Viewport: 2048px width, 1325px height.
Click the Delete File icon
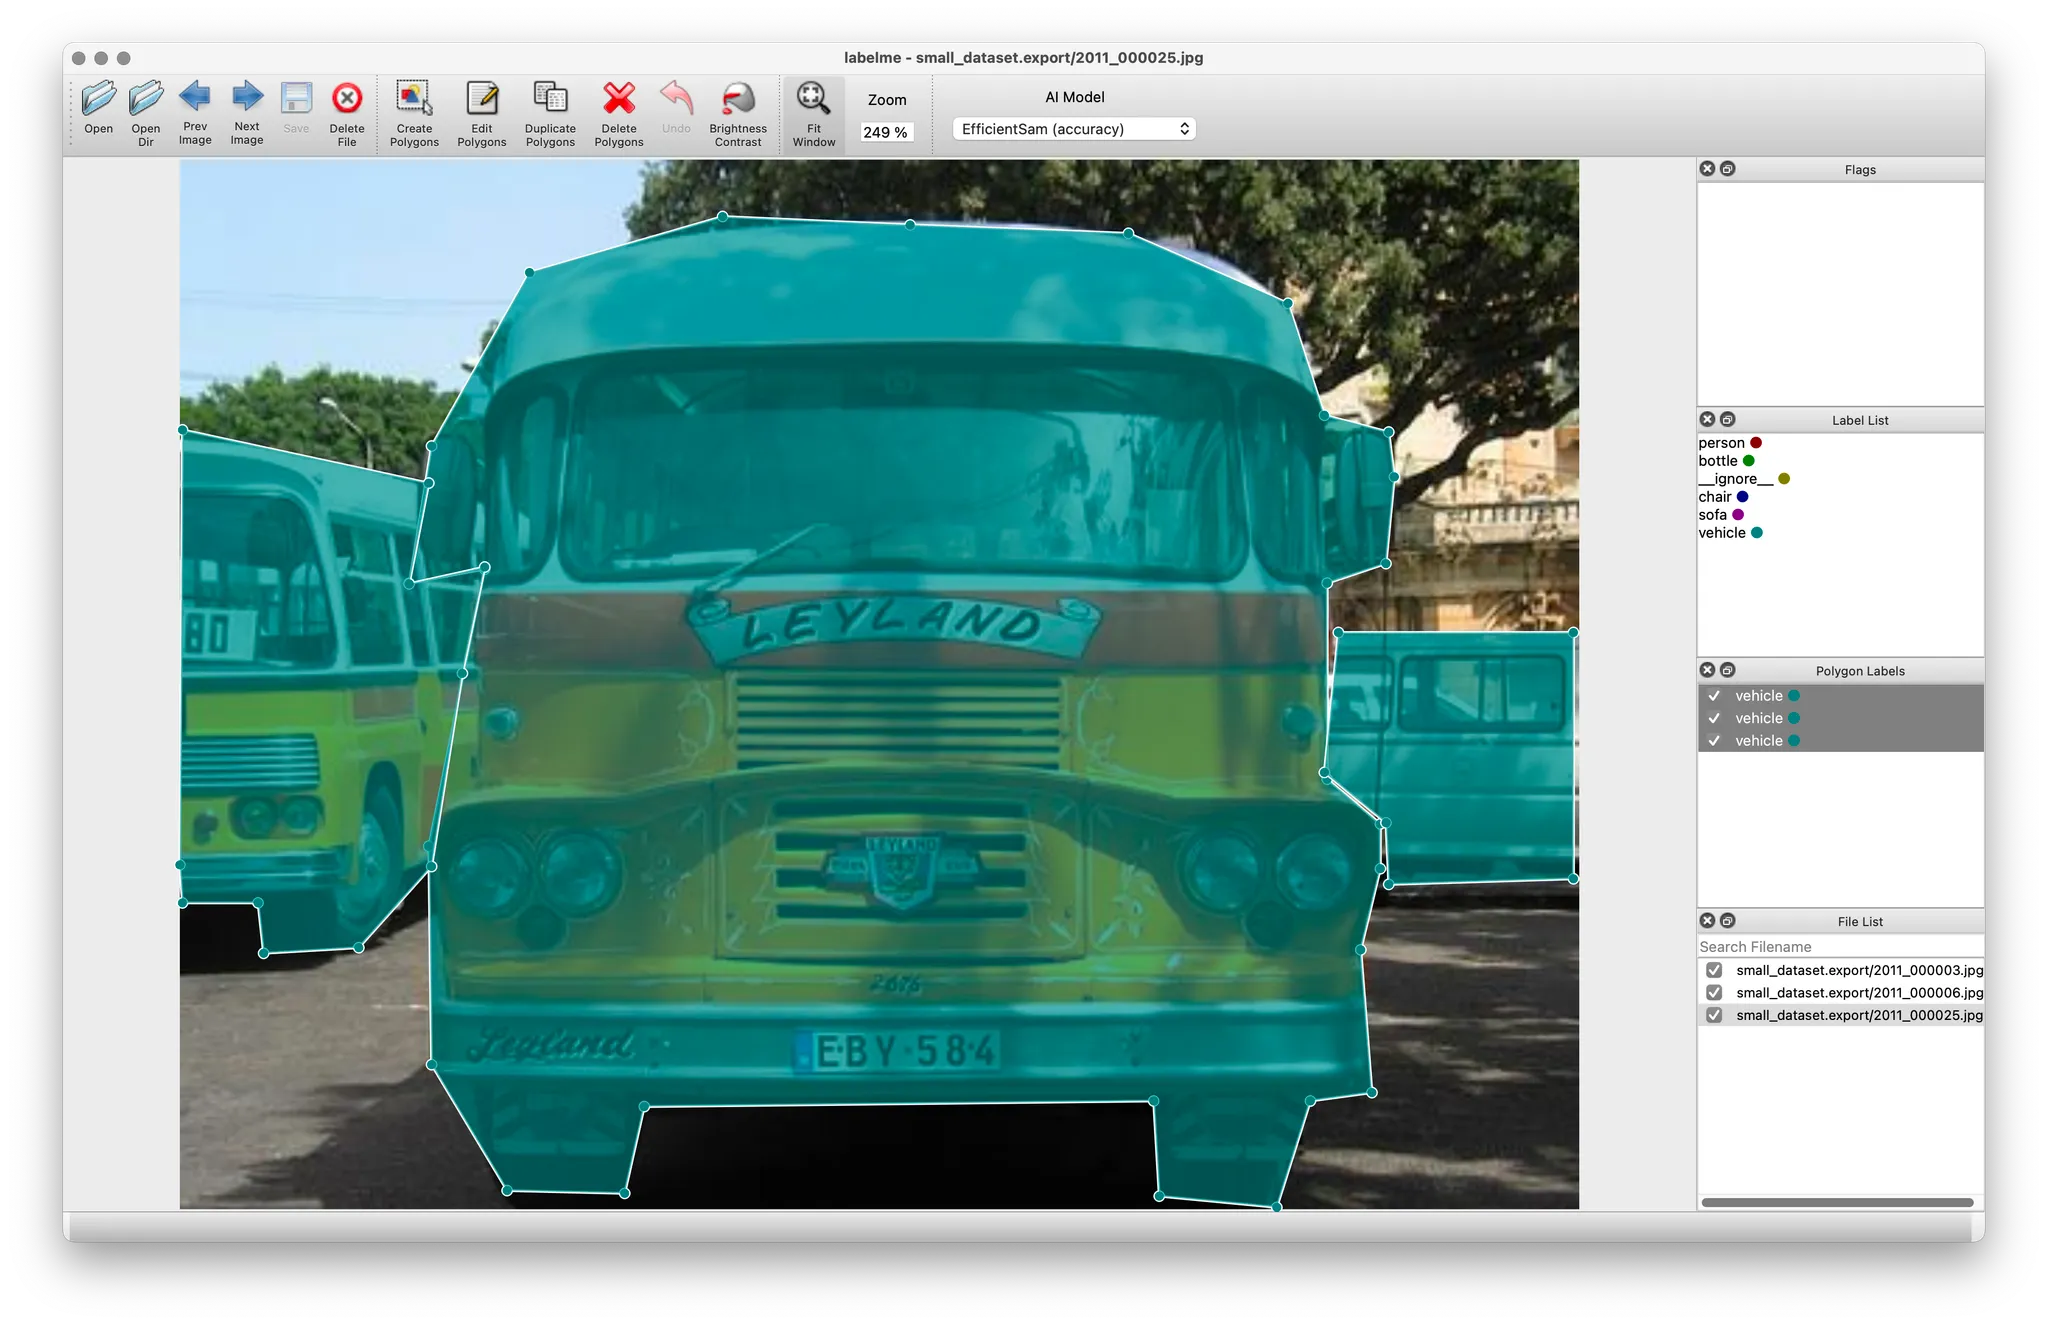tap(347, 99)
